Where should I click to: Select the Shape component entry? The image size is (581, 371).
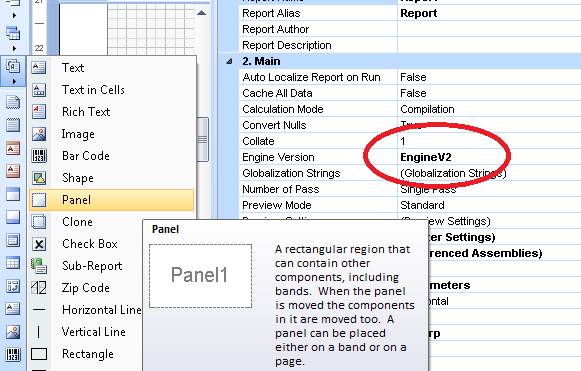click(x=112, y=178)
